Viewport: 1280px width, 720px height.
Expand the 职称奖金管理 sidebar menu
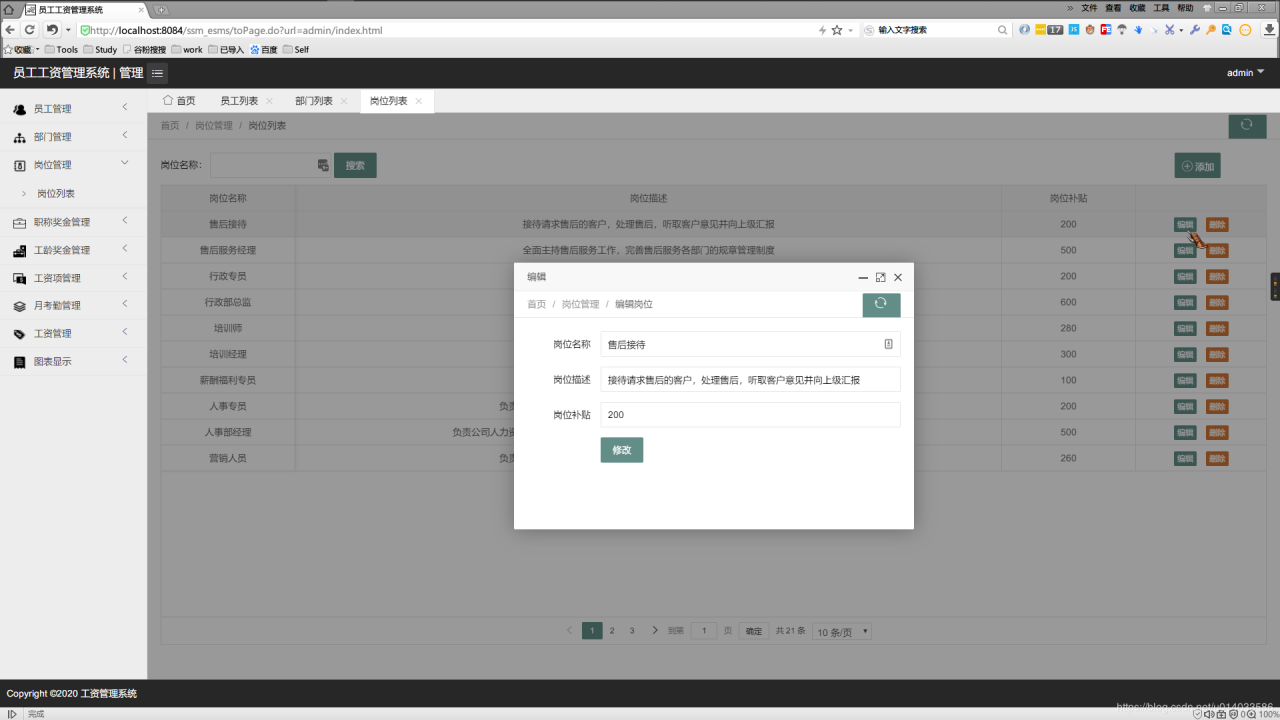[x=73, y=221]
